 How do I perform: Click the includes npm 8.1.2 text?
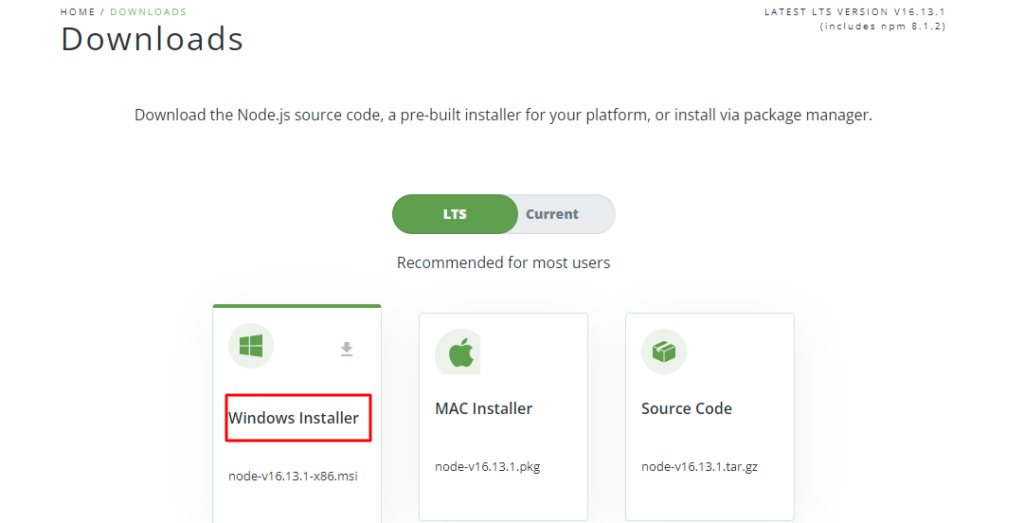coord(883,27)
